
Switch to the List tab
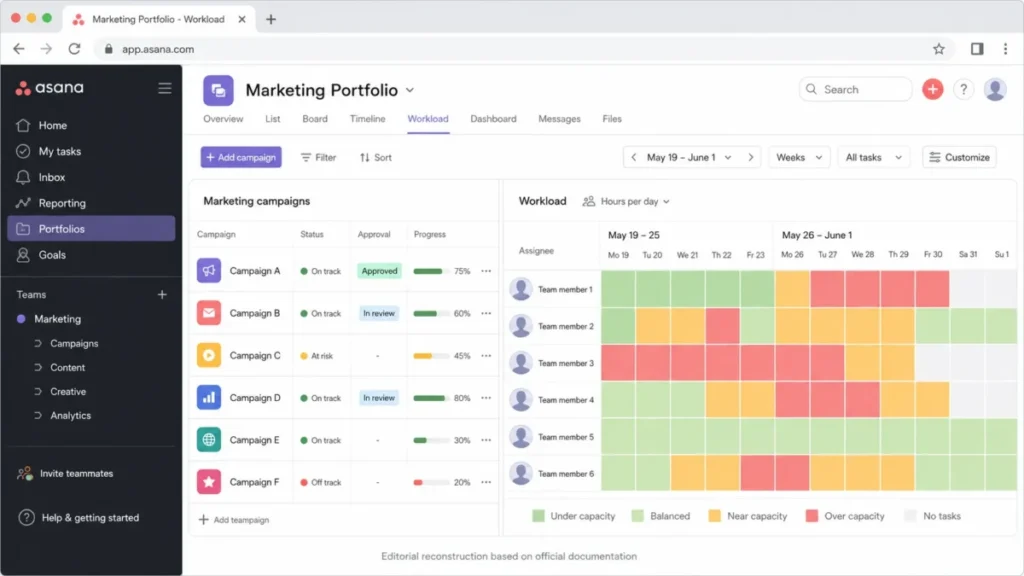(x=272, y=119)
